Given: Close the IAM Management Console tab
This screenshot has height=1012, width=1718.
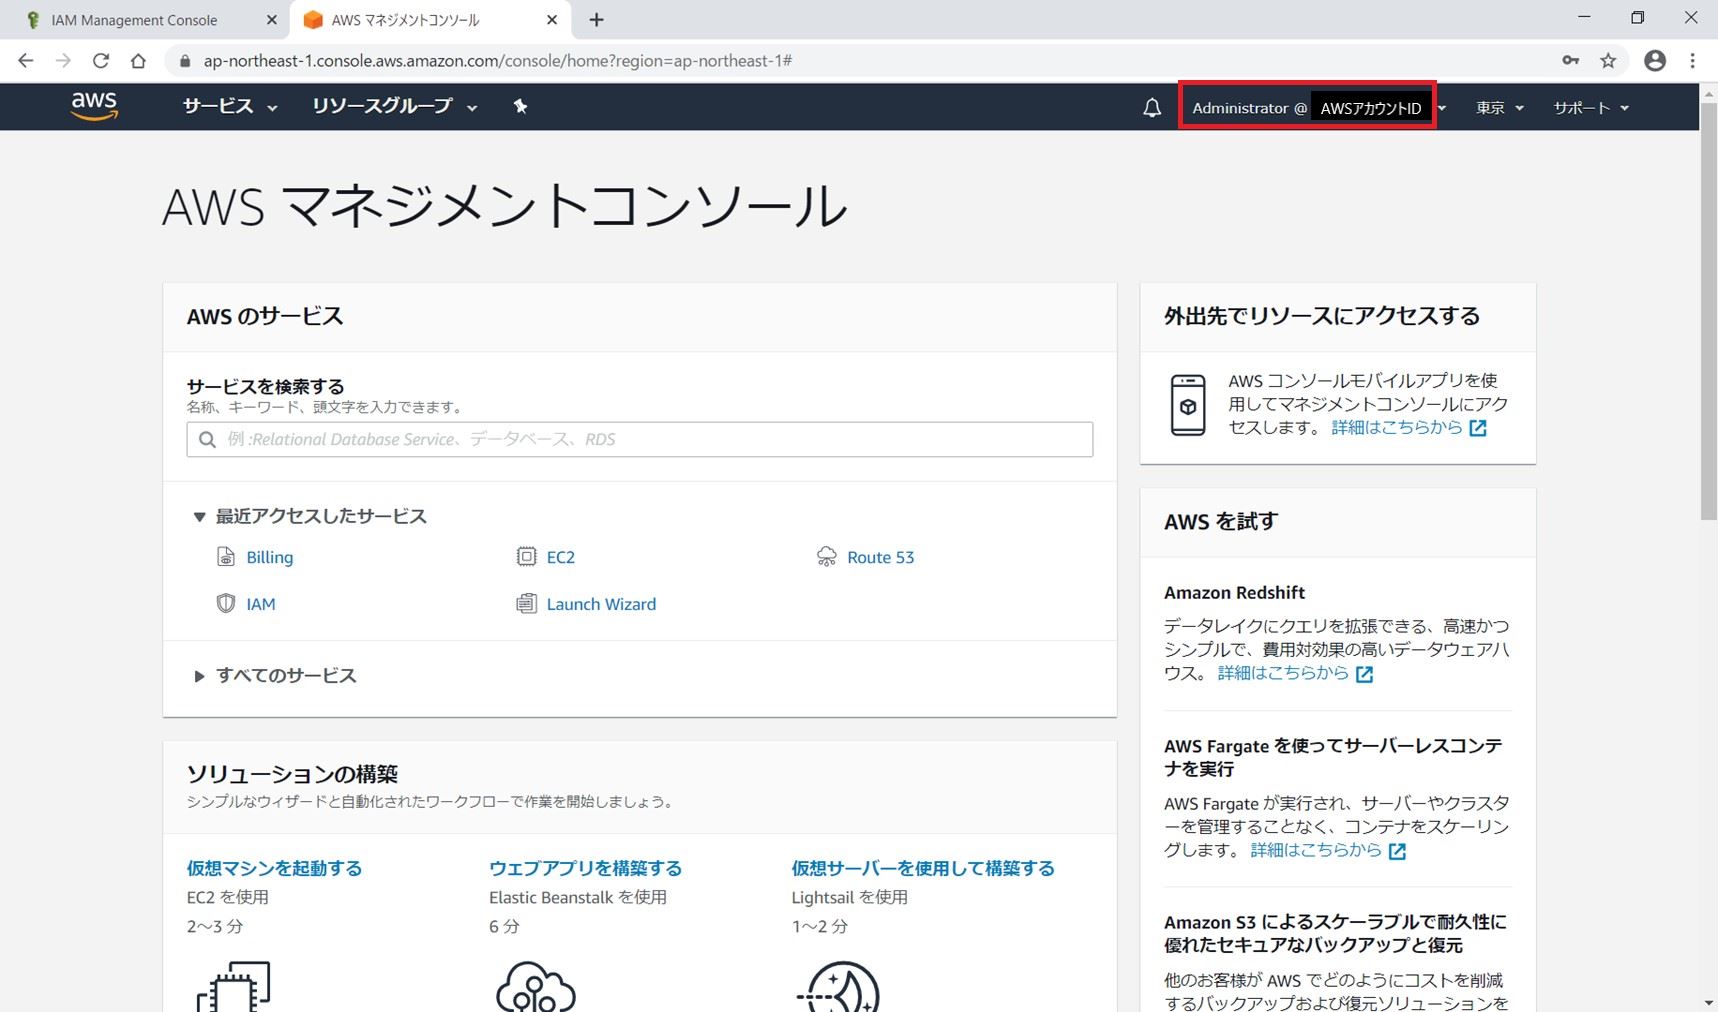Looking at the screenshot, I should point(272,20).
